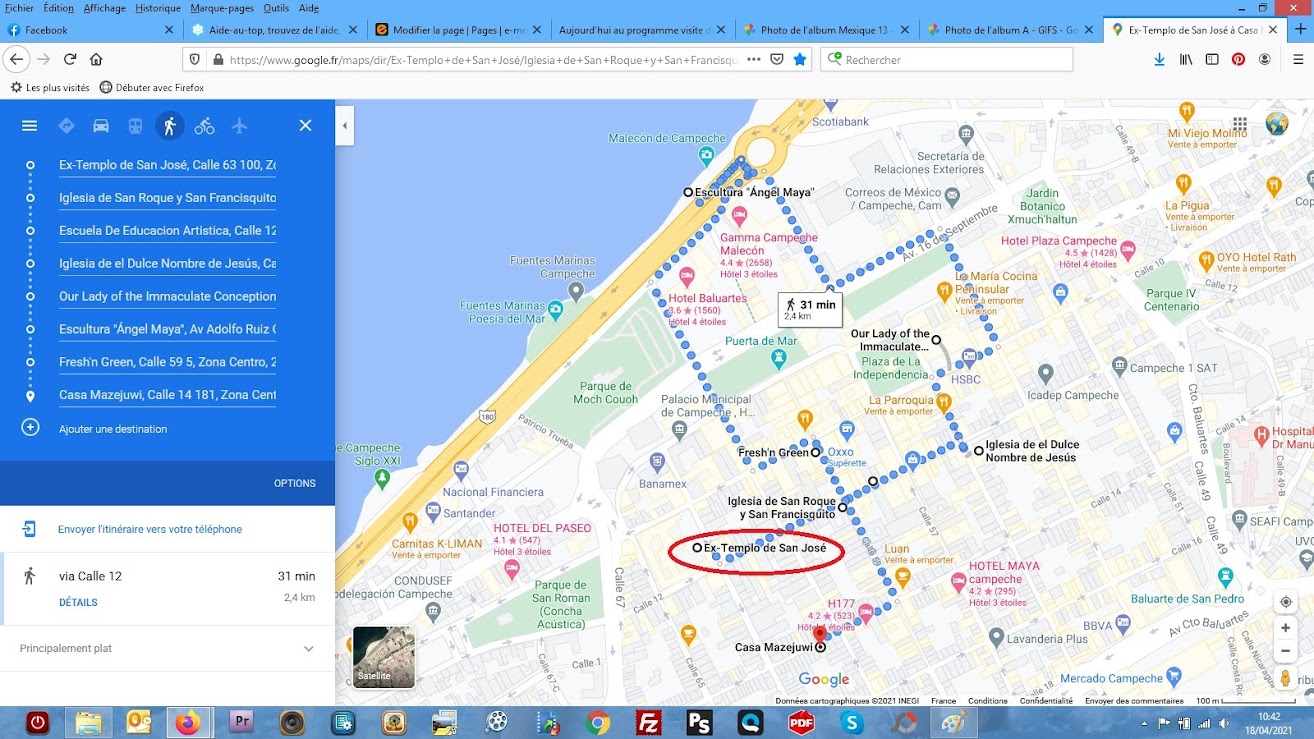Go back to the previous page

[x=16, y=59]
